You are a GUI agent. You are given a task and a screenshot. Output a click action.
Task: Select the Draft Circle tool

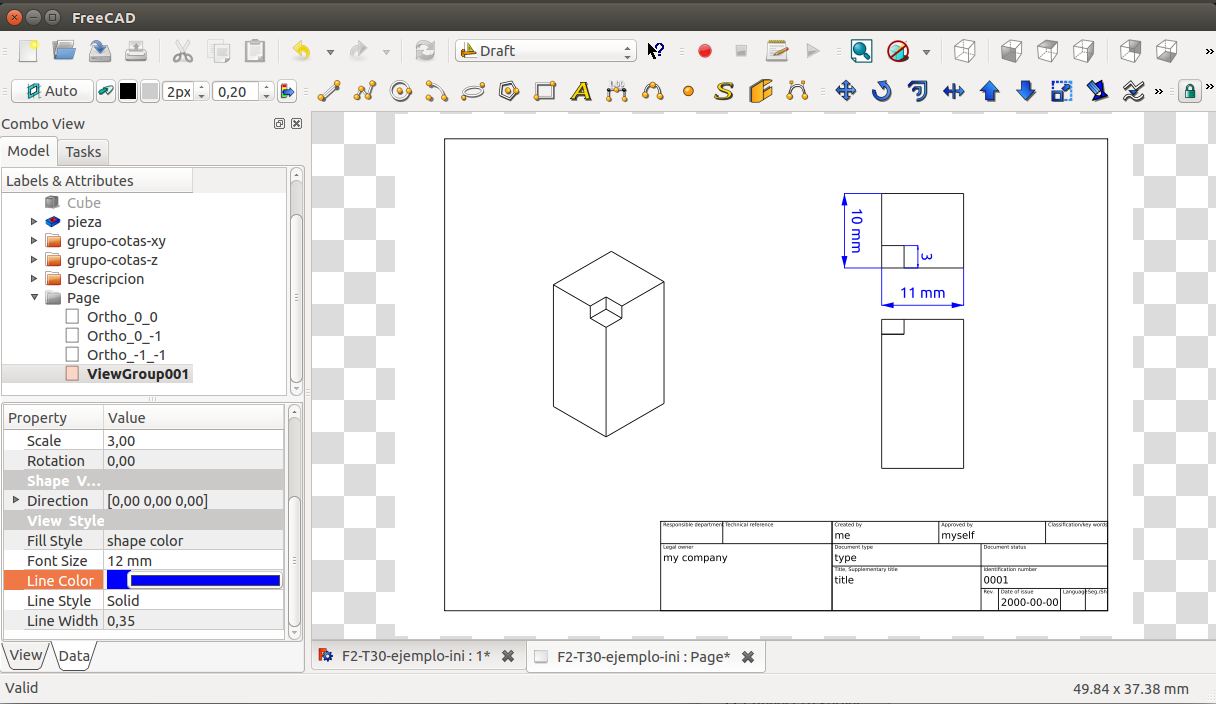pos(401,92)
